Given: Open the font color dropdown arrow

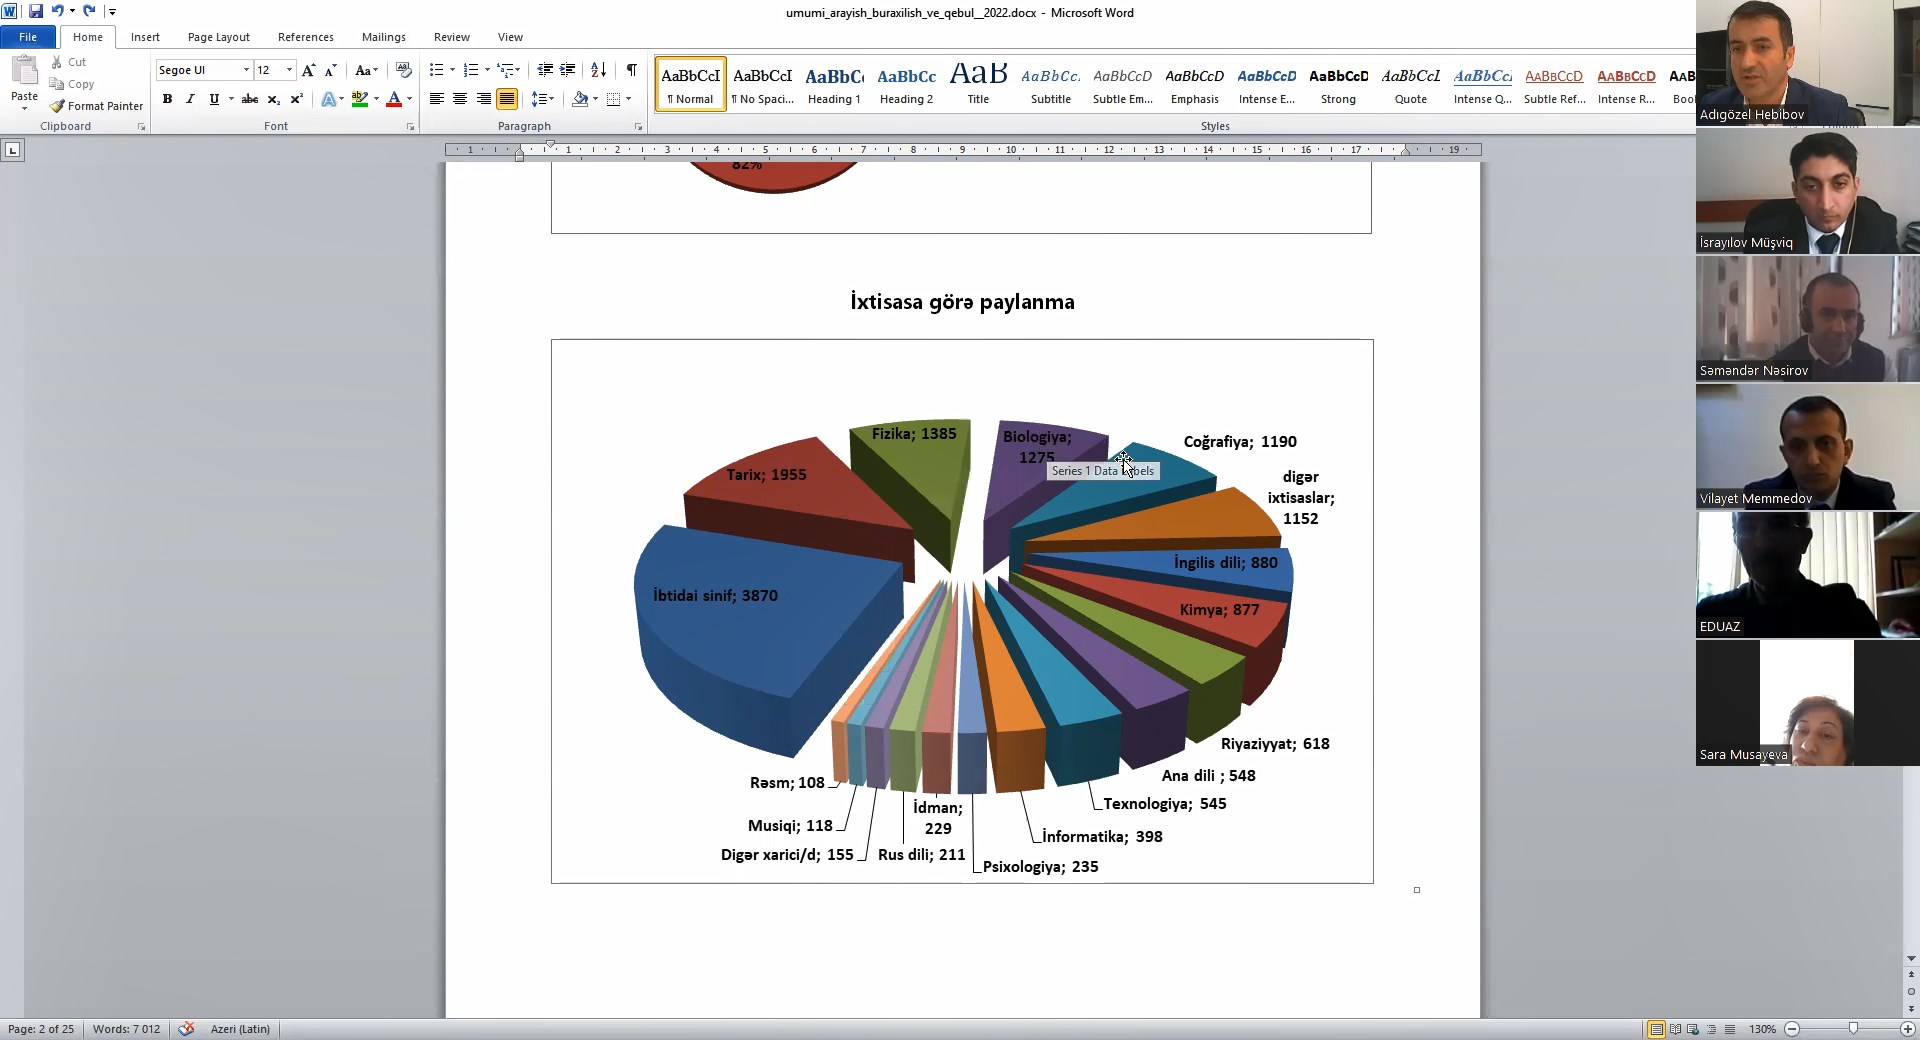Looking at the screenshot, I should point(409,99).
